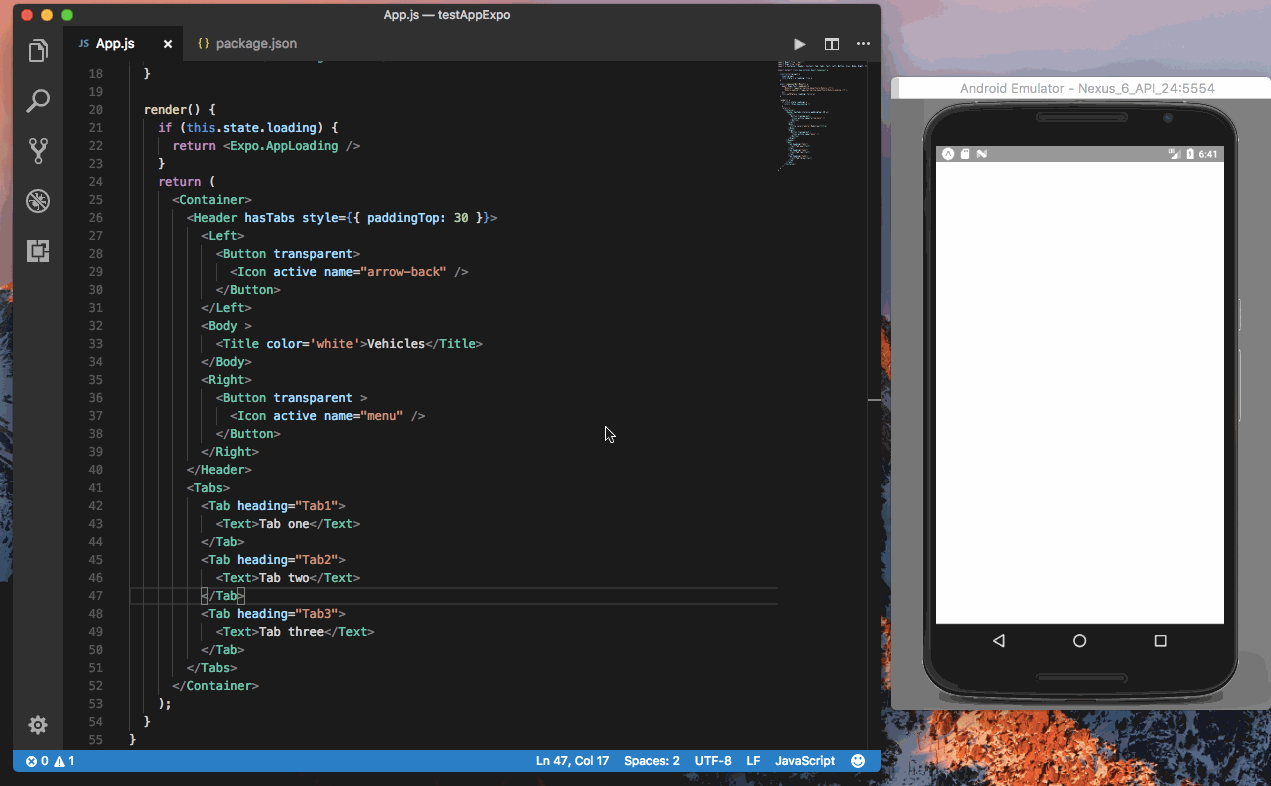Tap Android emulator Back button
1271x786 pixels.
pyautogui.click(x=998, y=641)
